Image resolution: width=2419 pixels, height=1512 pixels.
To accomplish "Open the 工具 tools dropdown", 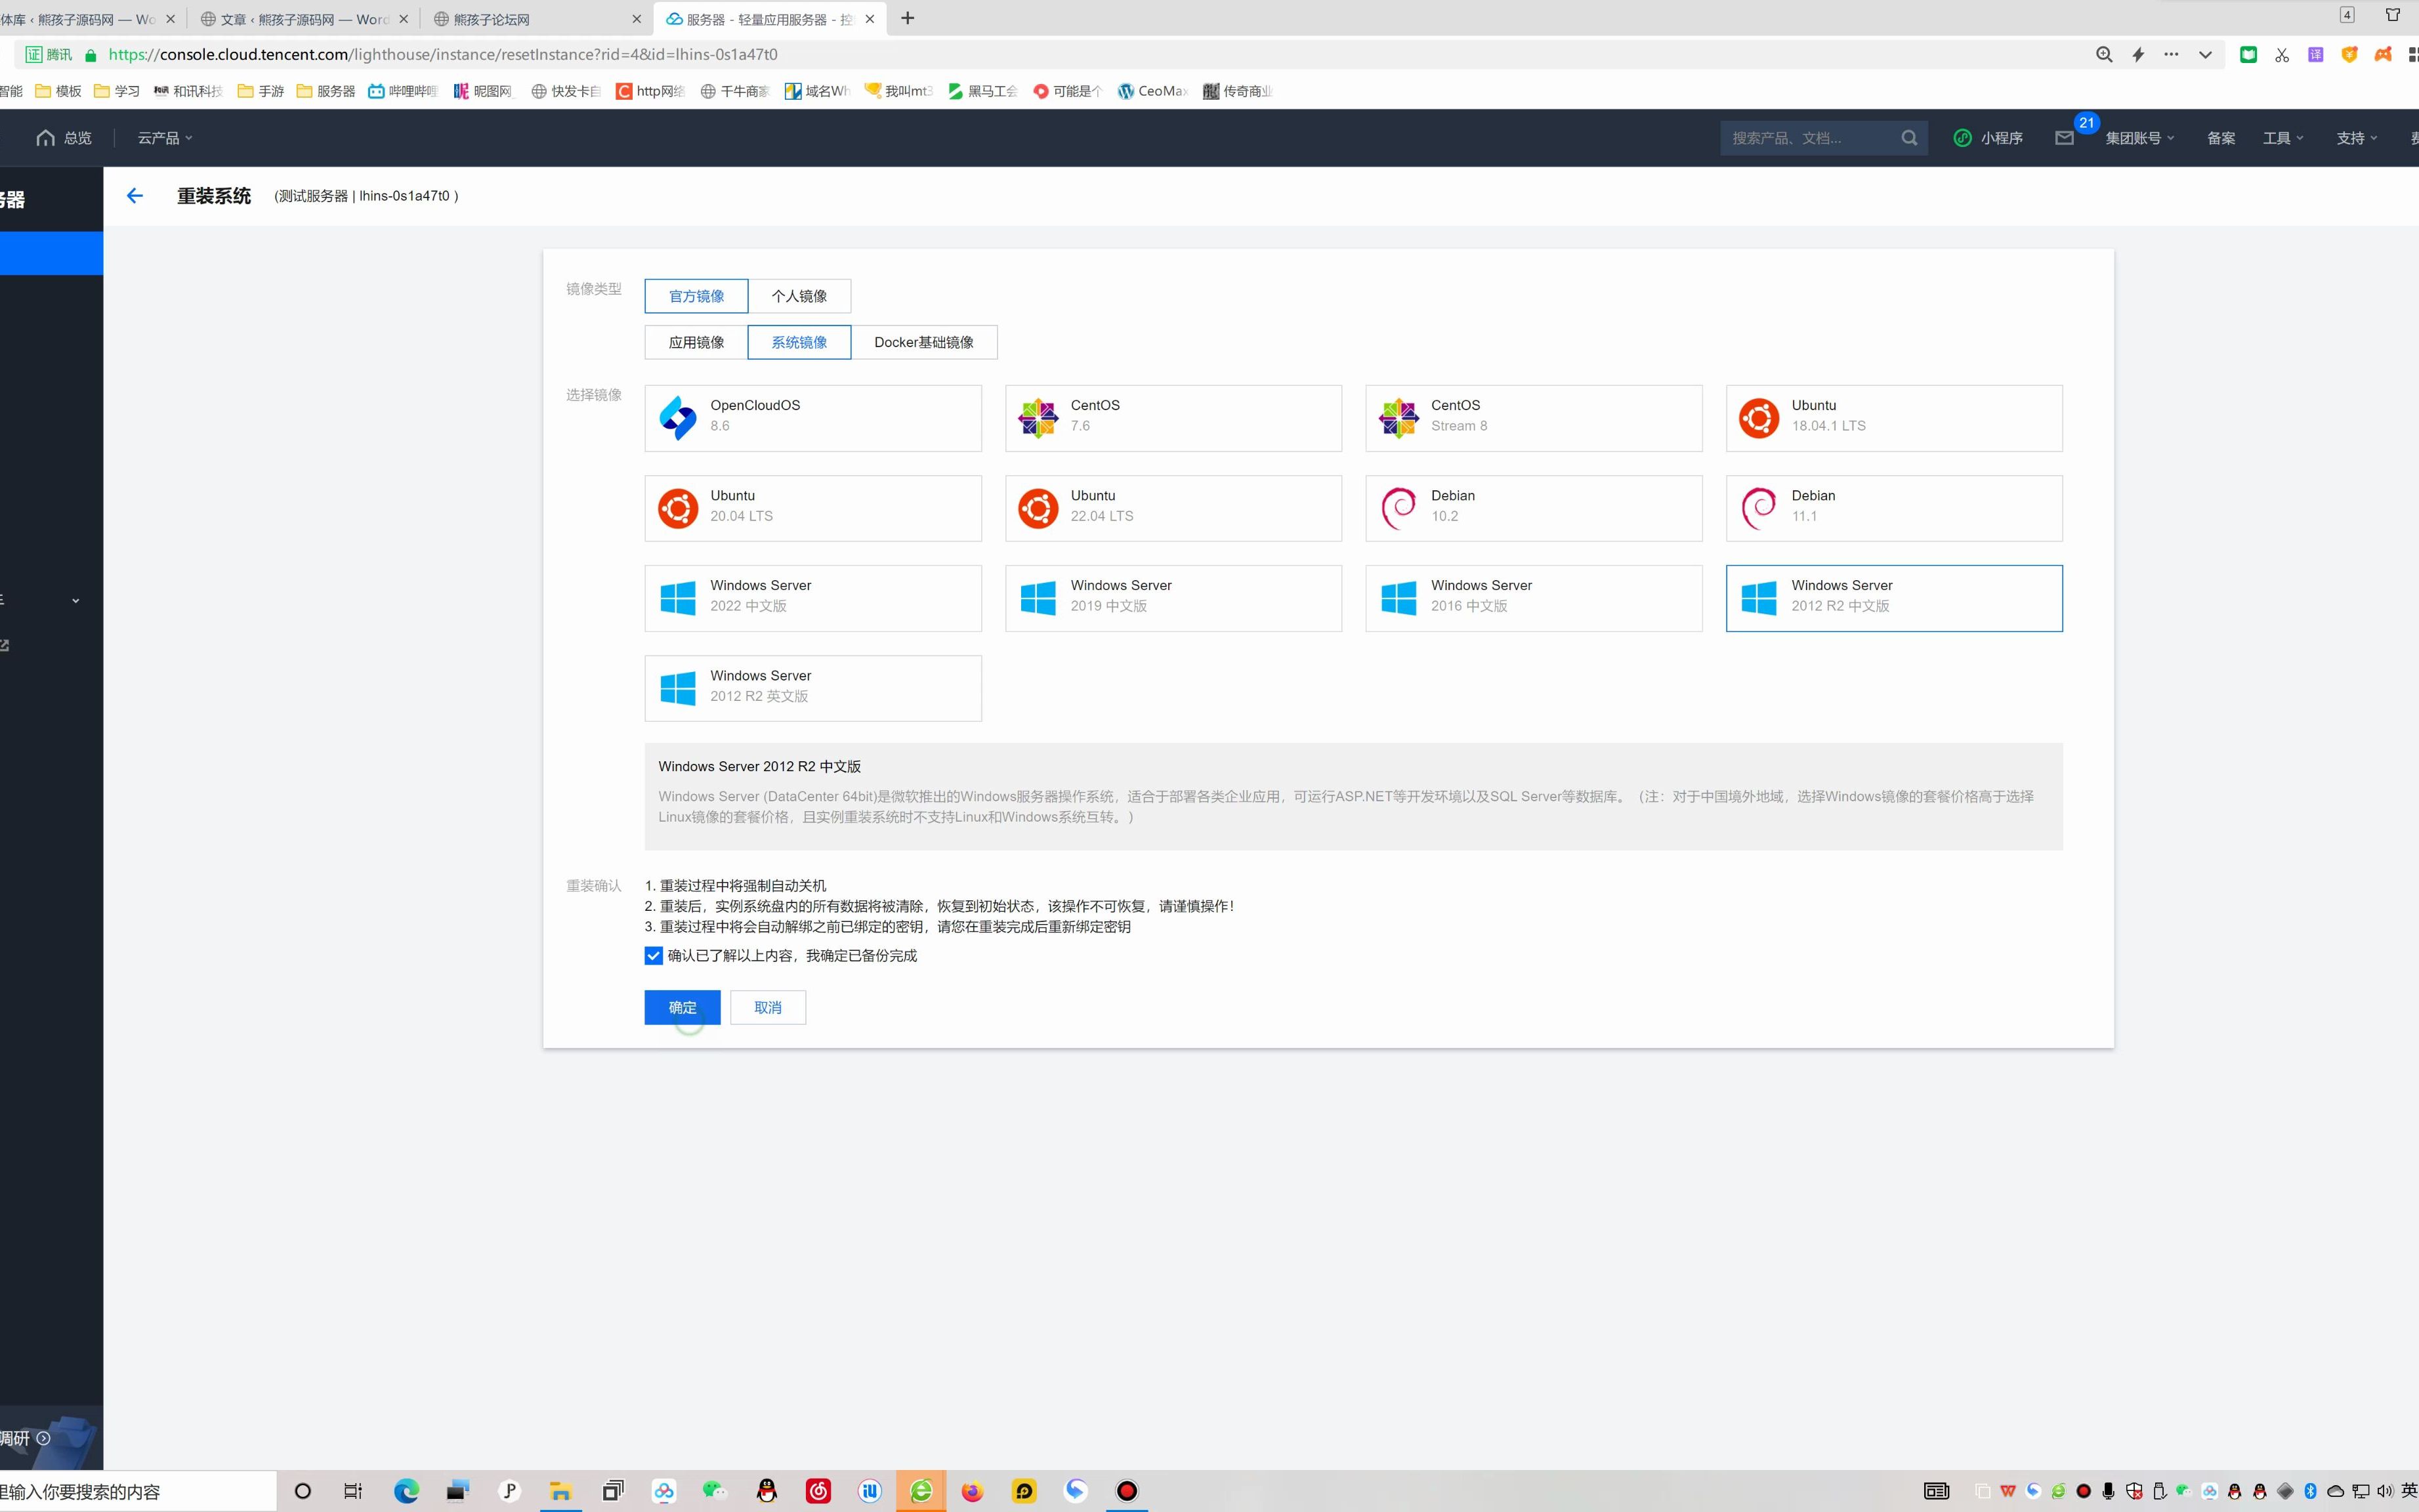I will [2282, 138].
